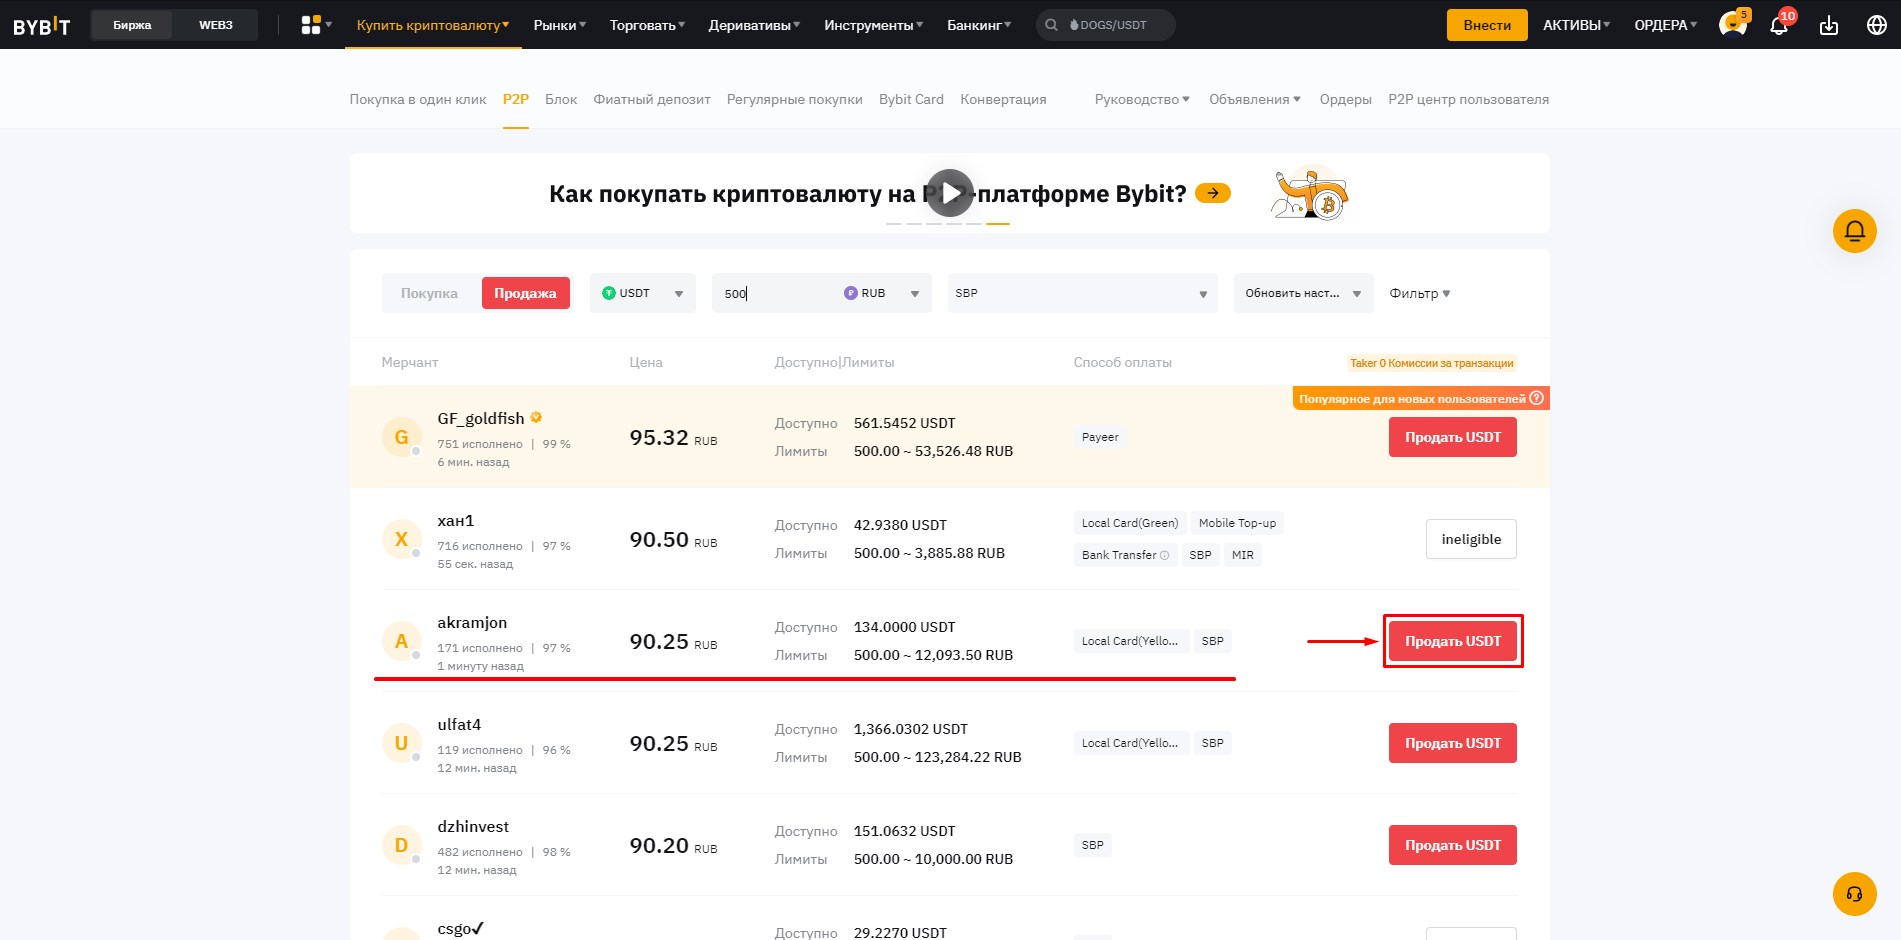This screenshot has height=940, width=1901.
Task: Open the Обновить настройки dropdown
Action: point(1304,293)
